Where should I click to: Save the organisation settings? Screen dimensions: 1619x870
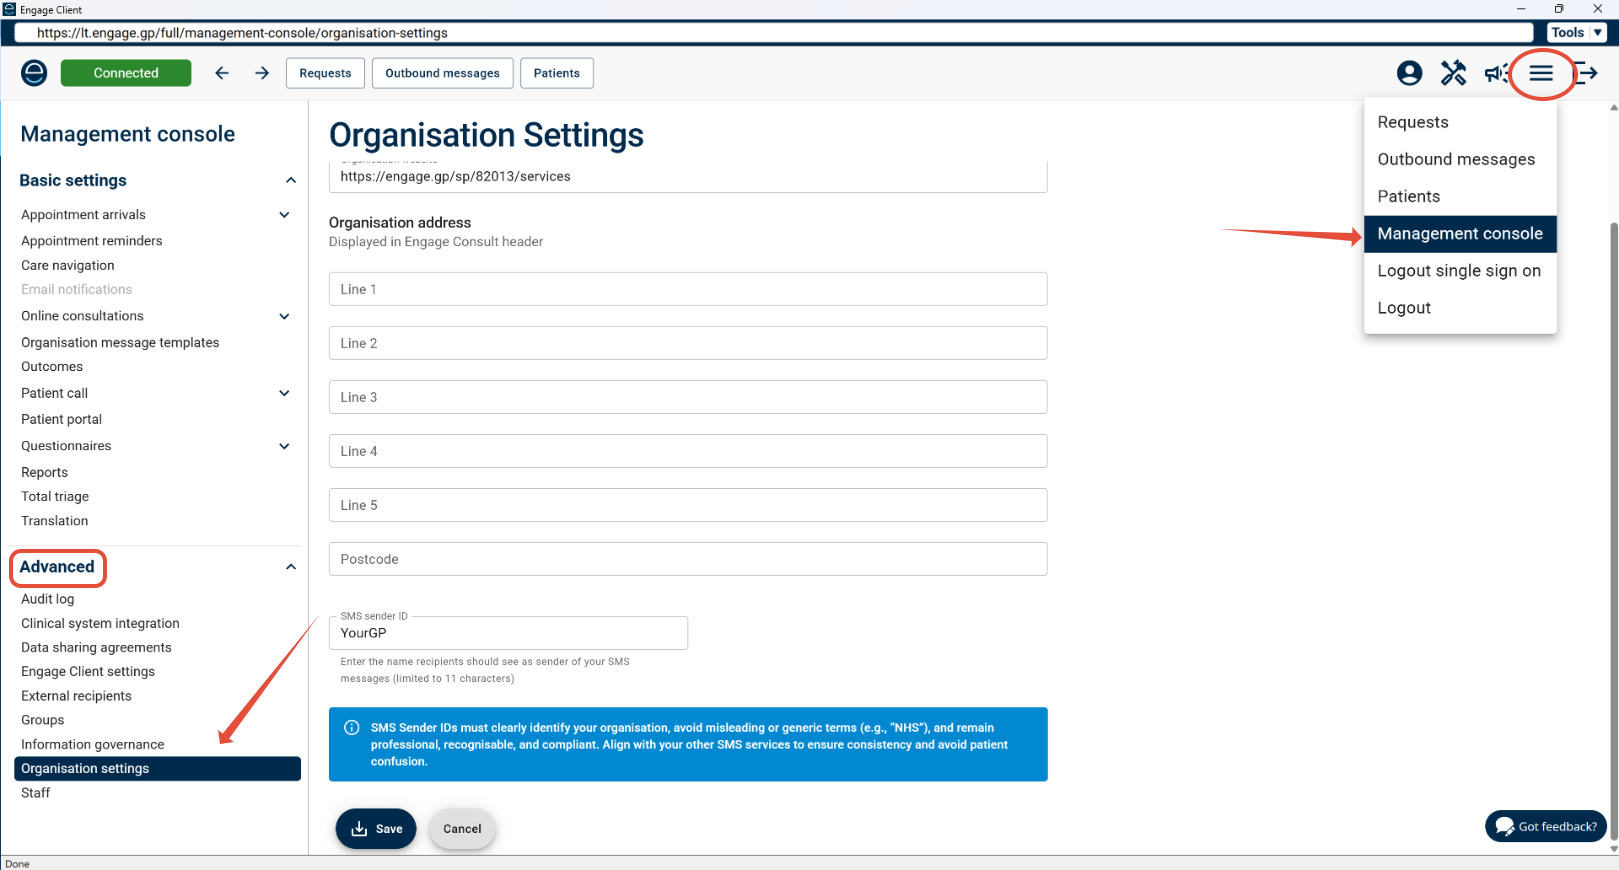pos(376,829)
